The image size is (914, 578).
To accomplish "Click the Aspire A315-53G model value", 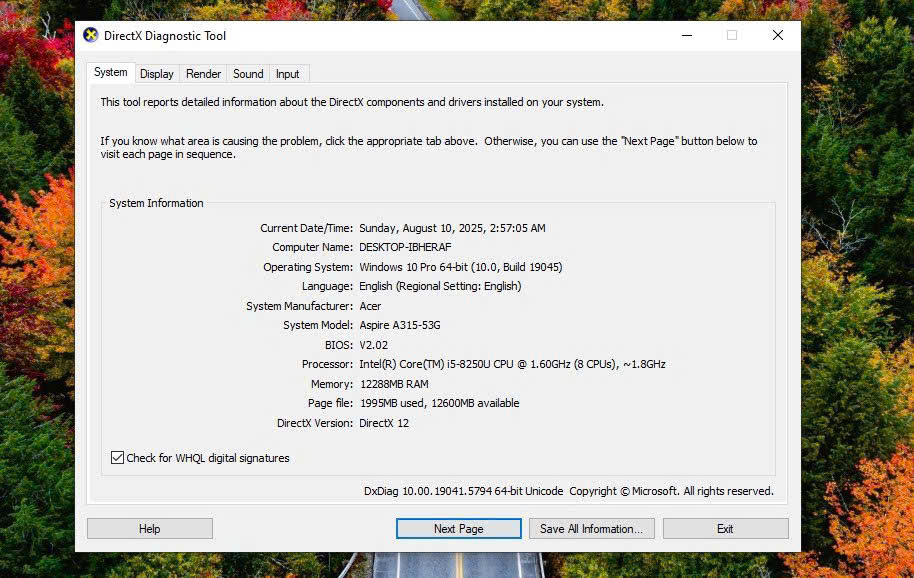I will 400,325.
